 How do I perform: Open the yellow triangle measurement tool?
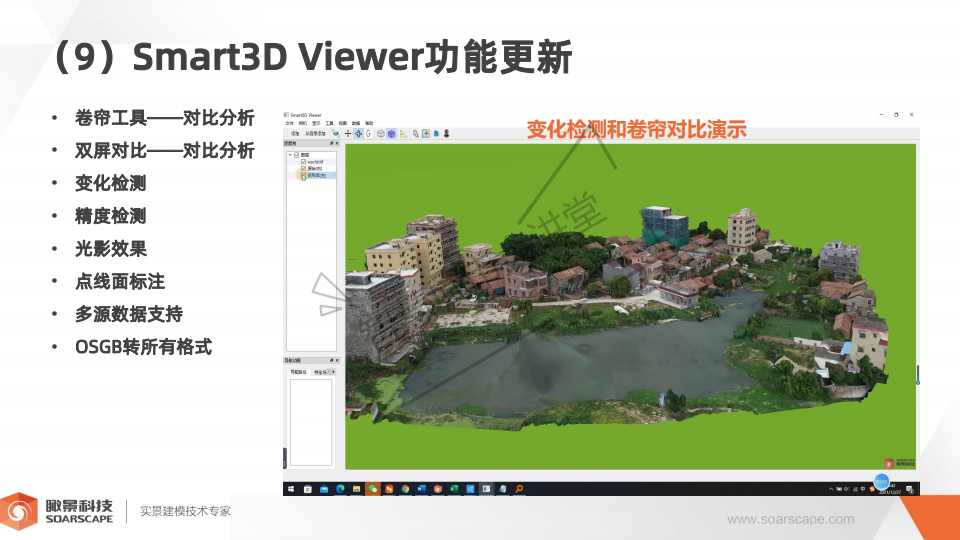403,133
